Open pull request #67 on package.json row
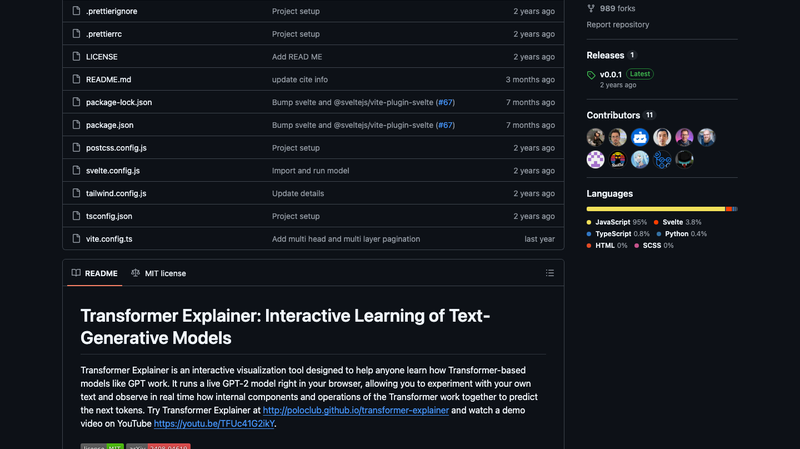 [x=445, y=125]
